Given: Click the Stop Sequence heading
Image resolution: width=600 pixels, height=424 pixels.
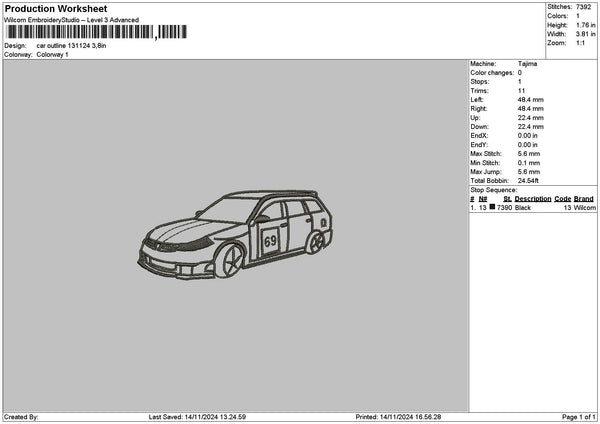Looking at the screenshot, I should click(493, 189).
